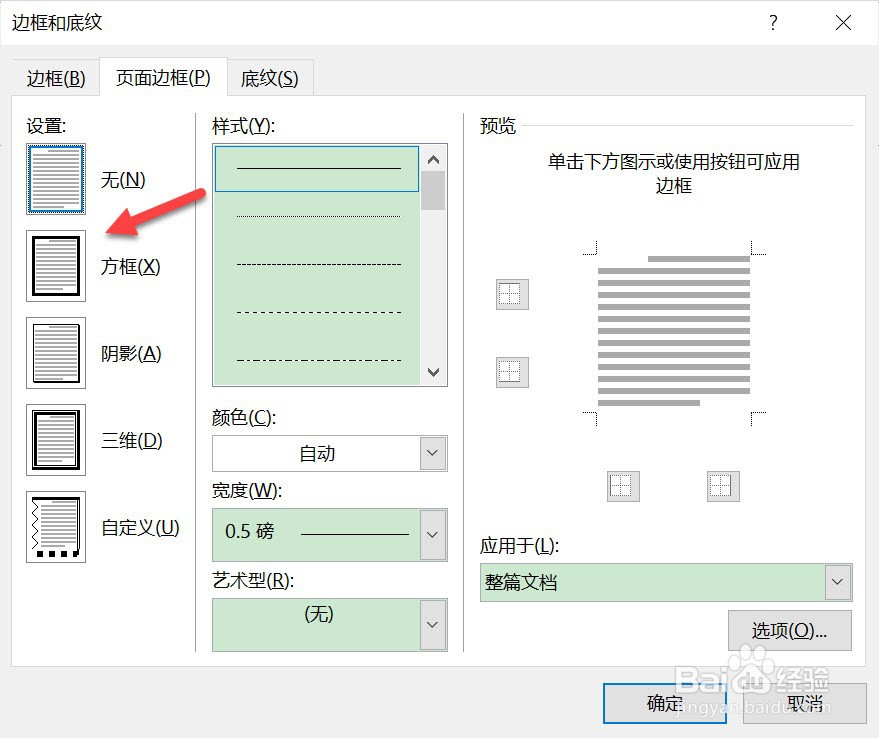
Task: Click the page preview diagram
Action: tap(674, 334)
